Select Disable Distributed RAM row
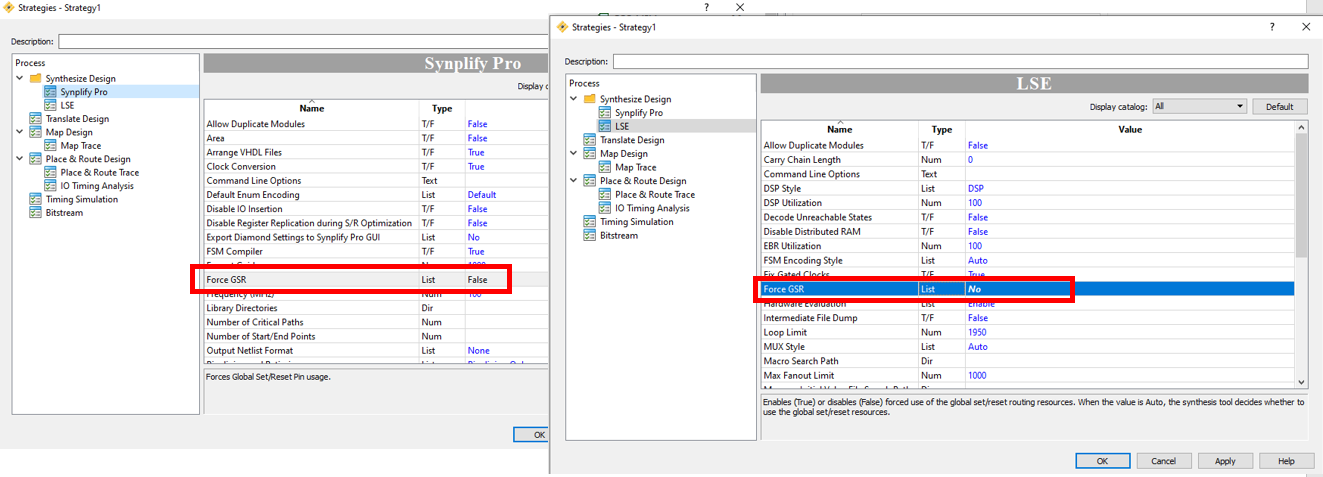Viewport: 1323px width, 477px height. pyautogui.click(x=1028, y=231)
